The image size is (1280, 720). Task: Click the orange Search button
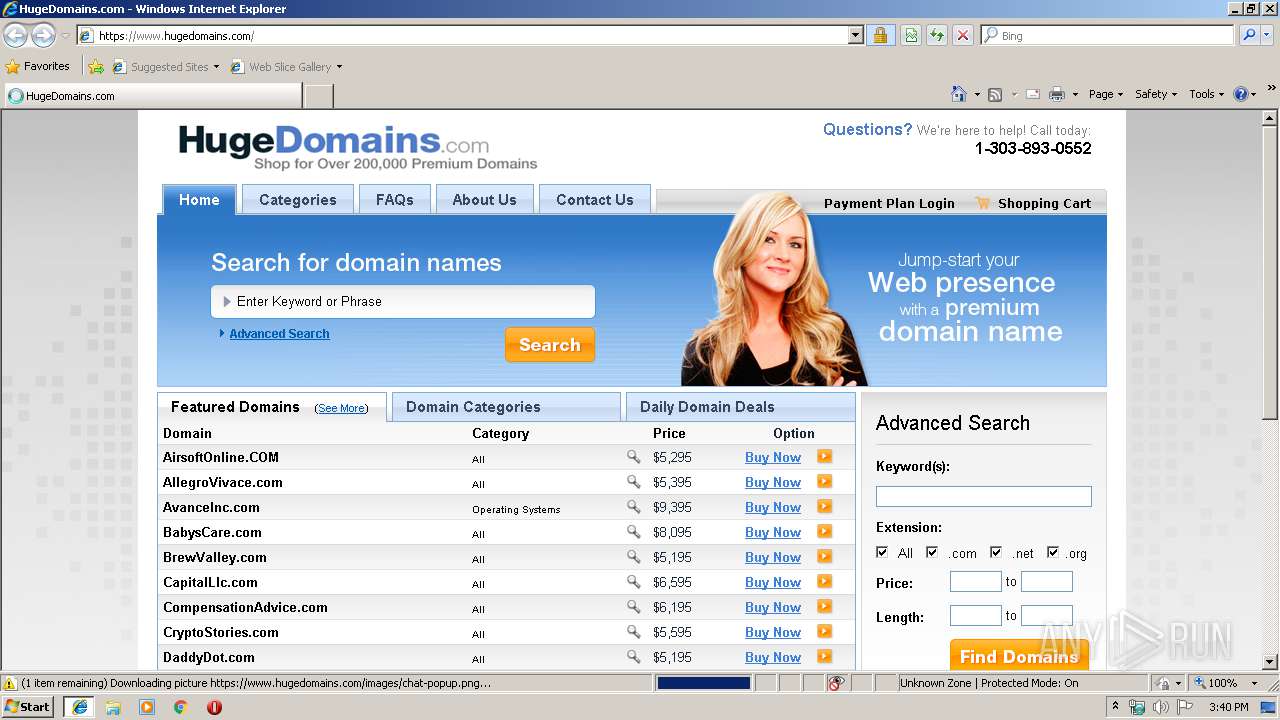(x=550, y=344)
